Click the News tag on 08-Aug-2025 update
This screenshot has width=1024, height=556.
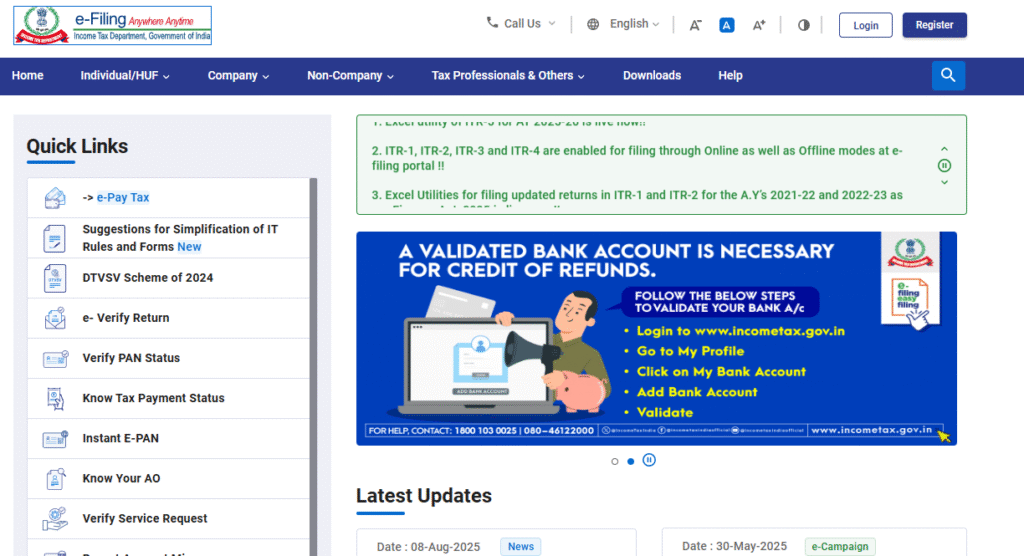pos(520,547)
